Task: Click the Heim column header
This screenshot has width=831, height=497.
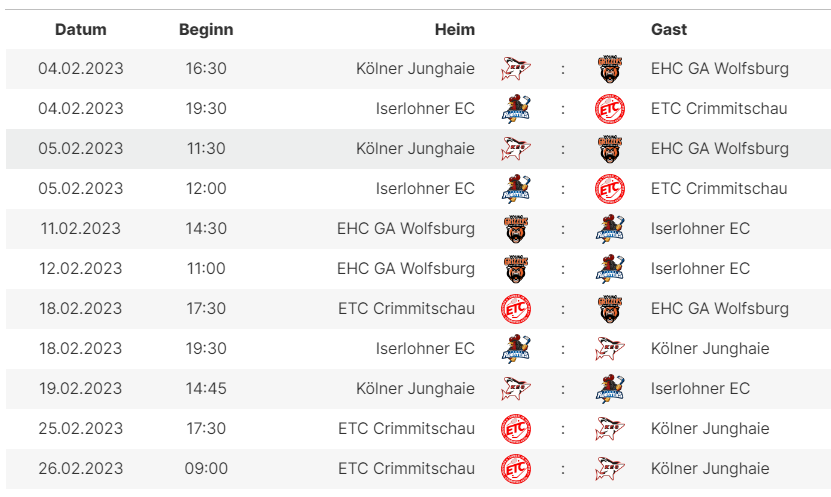Action: tap(455, 29)
